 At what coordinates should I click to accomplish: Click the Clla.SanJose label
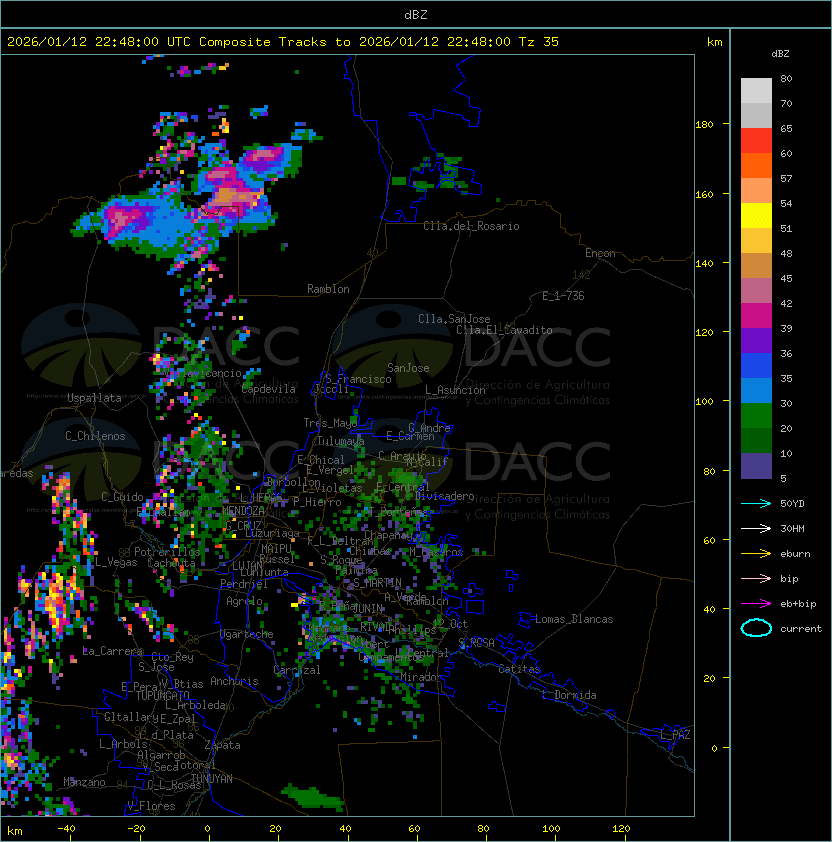point(454,319)
